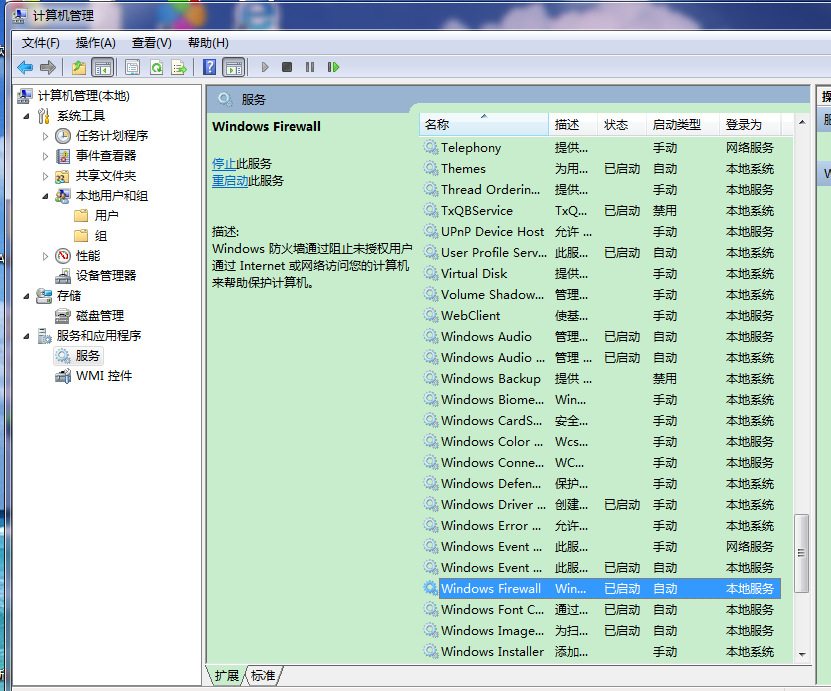
Task: Collapse the 存储 node
Action: (26, 296)
